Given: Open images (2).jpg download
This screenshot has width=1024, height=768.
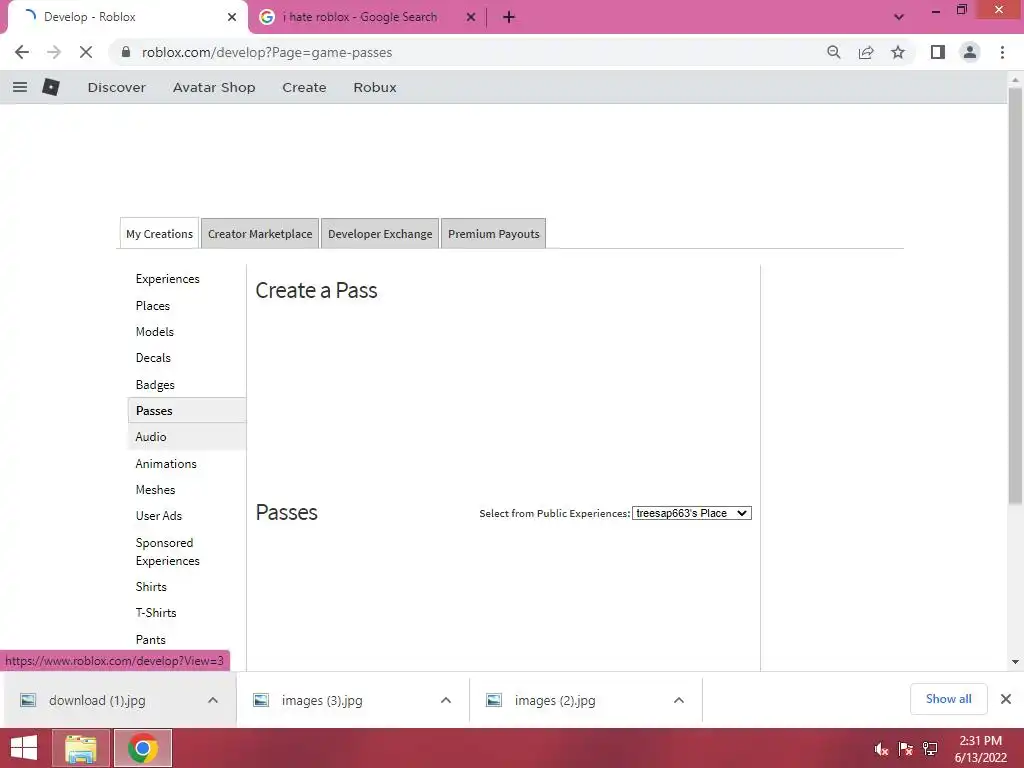Looking at the screenshot, I should click(554, 700).
